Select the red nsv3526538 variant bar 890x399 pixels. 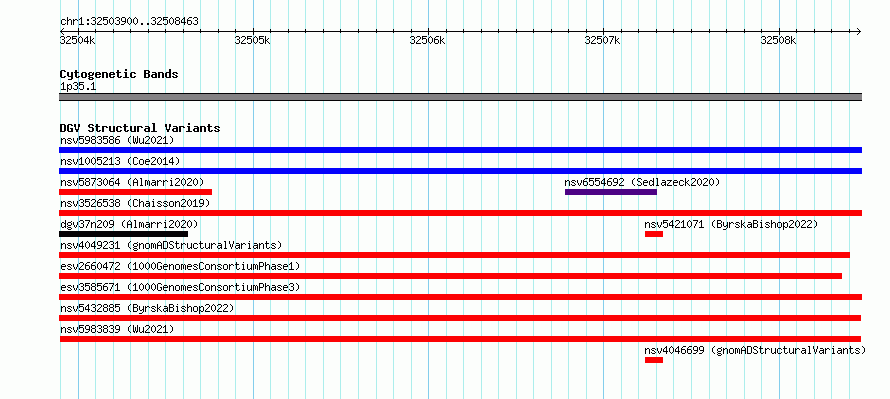point(460,213)
